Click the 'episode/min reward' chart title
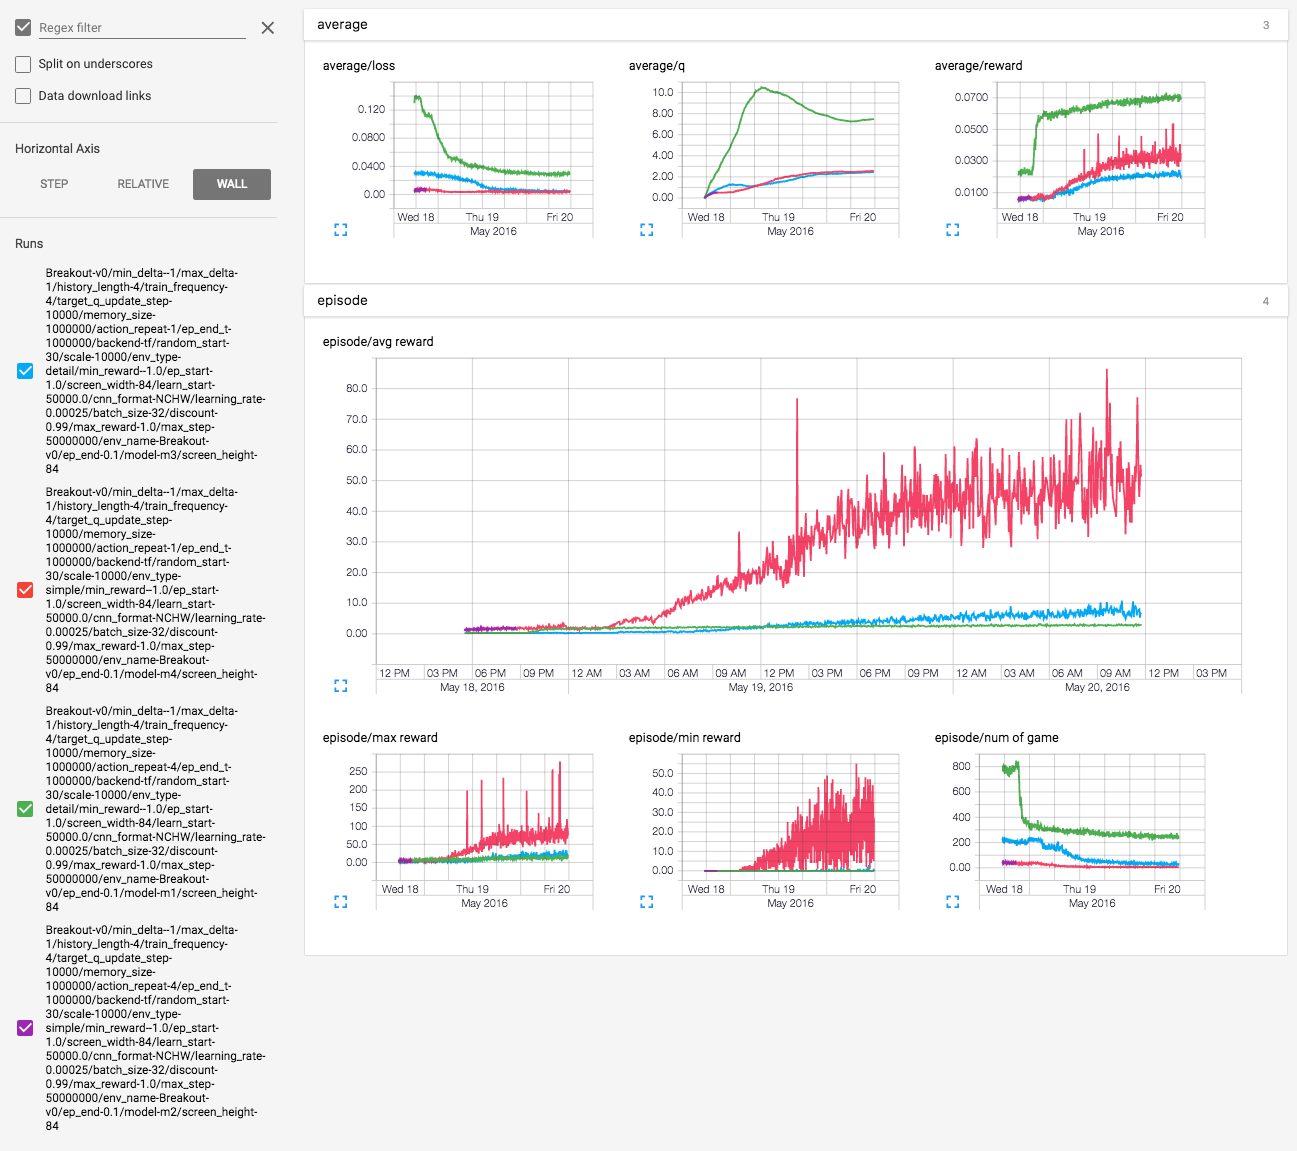The image size is (1297, 1151). tap(685, 738)
